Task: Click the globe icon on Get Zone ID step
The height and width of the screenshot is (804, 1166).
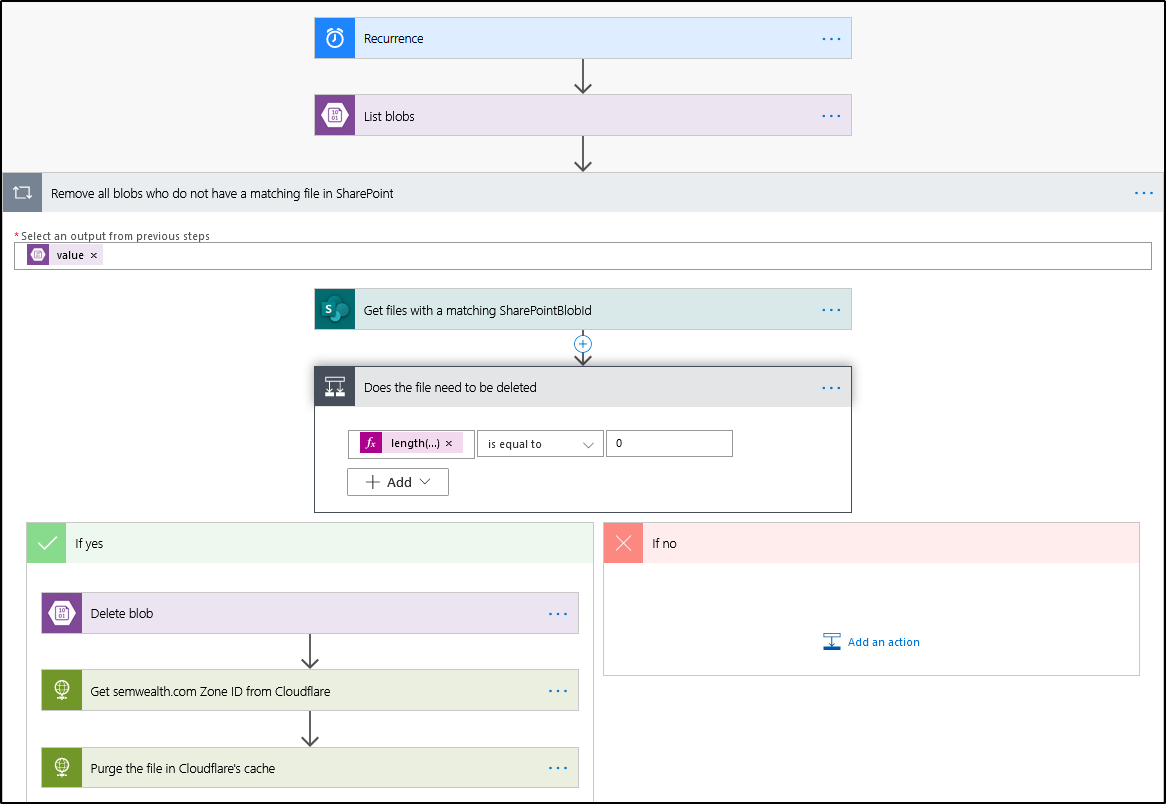Action: point(62,691)
